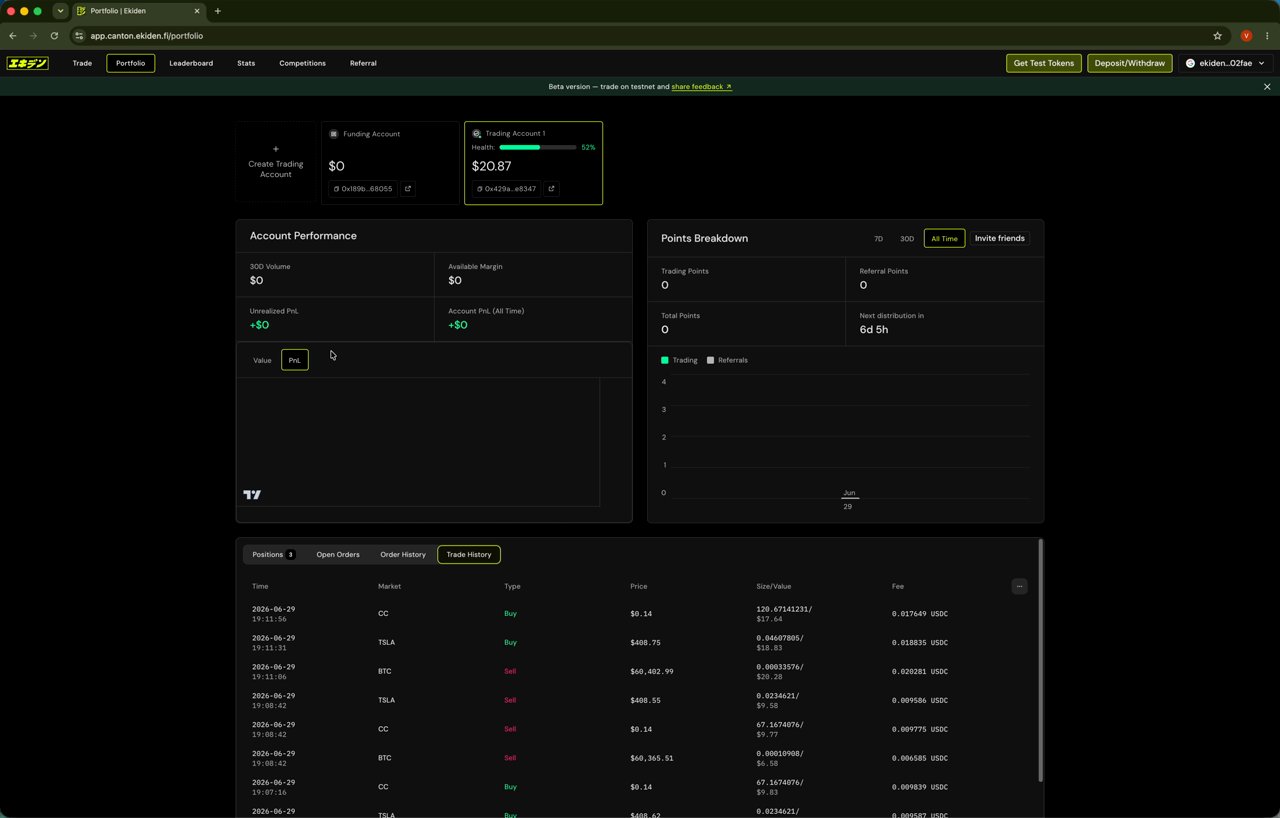The height and width of the screenshot is (818, 1280).
Task: Open the share feedback link
Action: (702, 87)
